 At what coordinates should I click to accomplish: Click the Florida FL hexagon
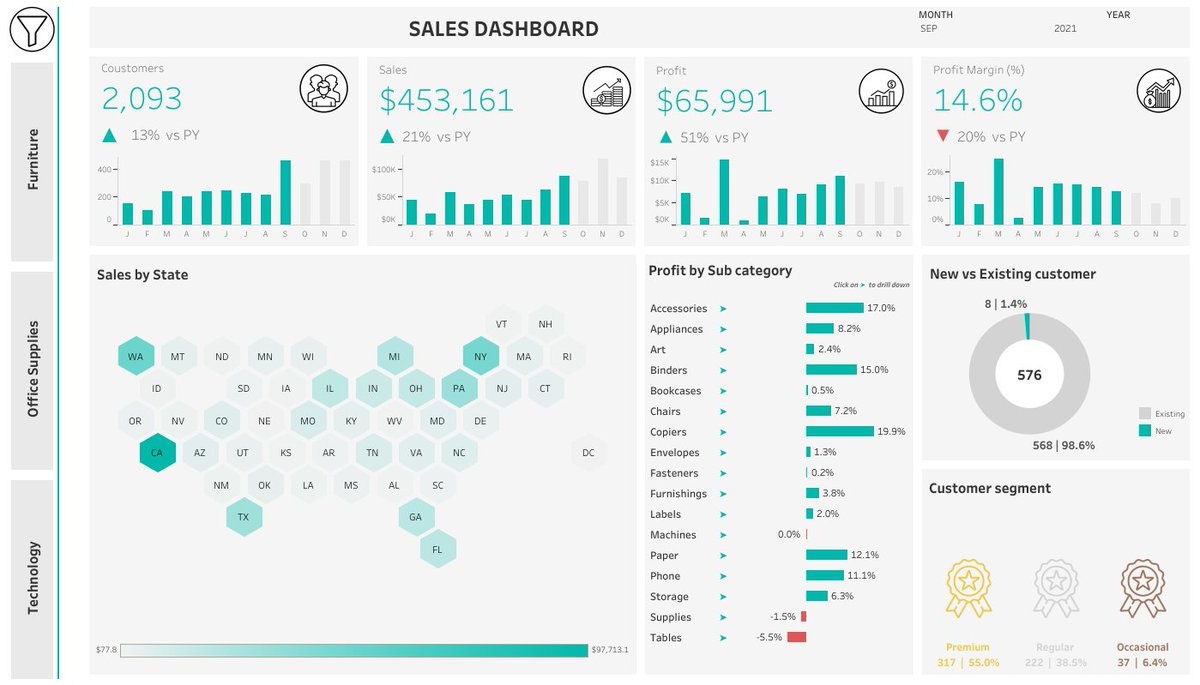point(437,550)
